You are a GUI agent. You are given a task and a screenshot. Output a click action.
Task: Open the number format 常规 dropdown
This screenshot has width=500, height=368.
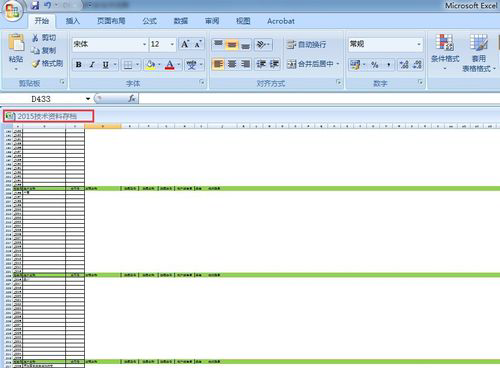pos(419,44)
